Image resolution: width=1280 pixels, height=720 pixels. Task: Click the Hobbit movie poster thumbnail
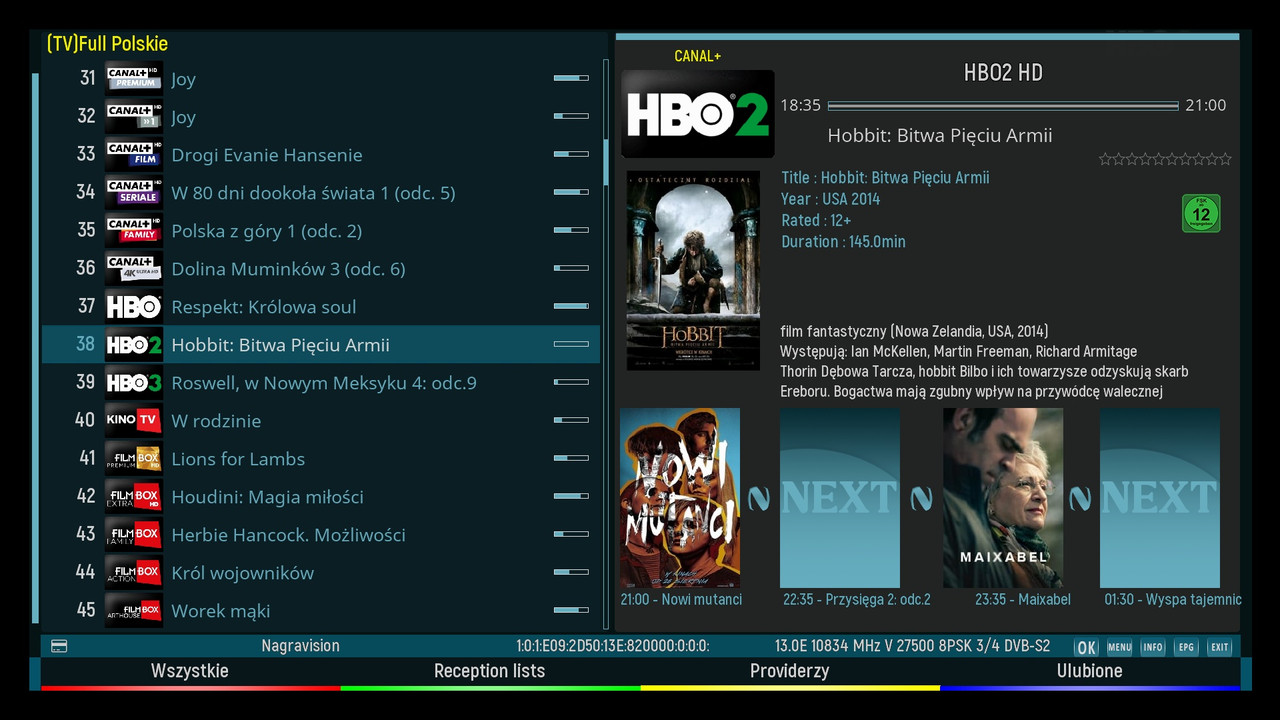click(x=693, y=270)
